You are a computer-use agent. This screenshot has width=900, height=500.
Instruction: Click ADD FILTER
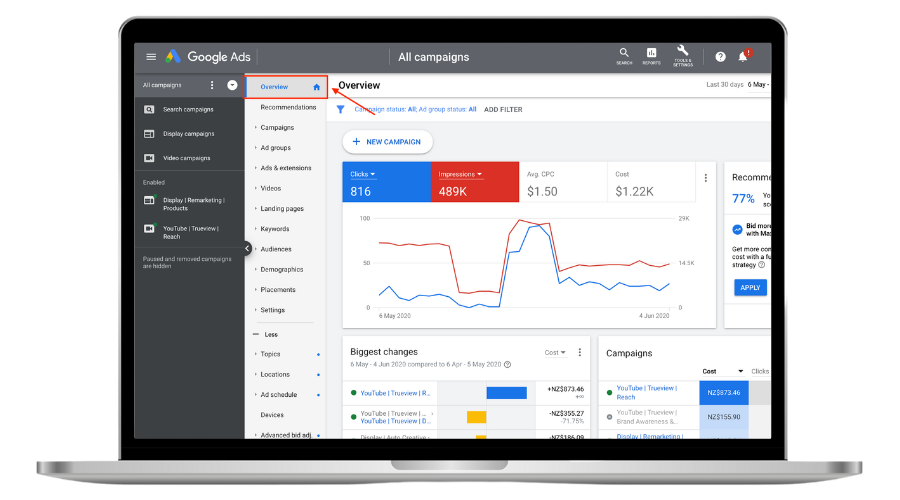(503, 110)
